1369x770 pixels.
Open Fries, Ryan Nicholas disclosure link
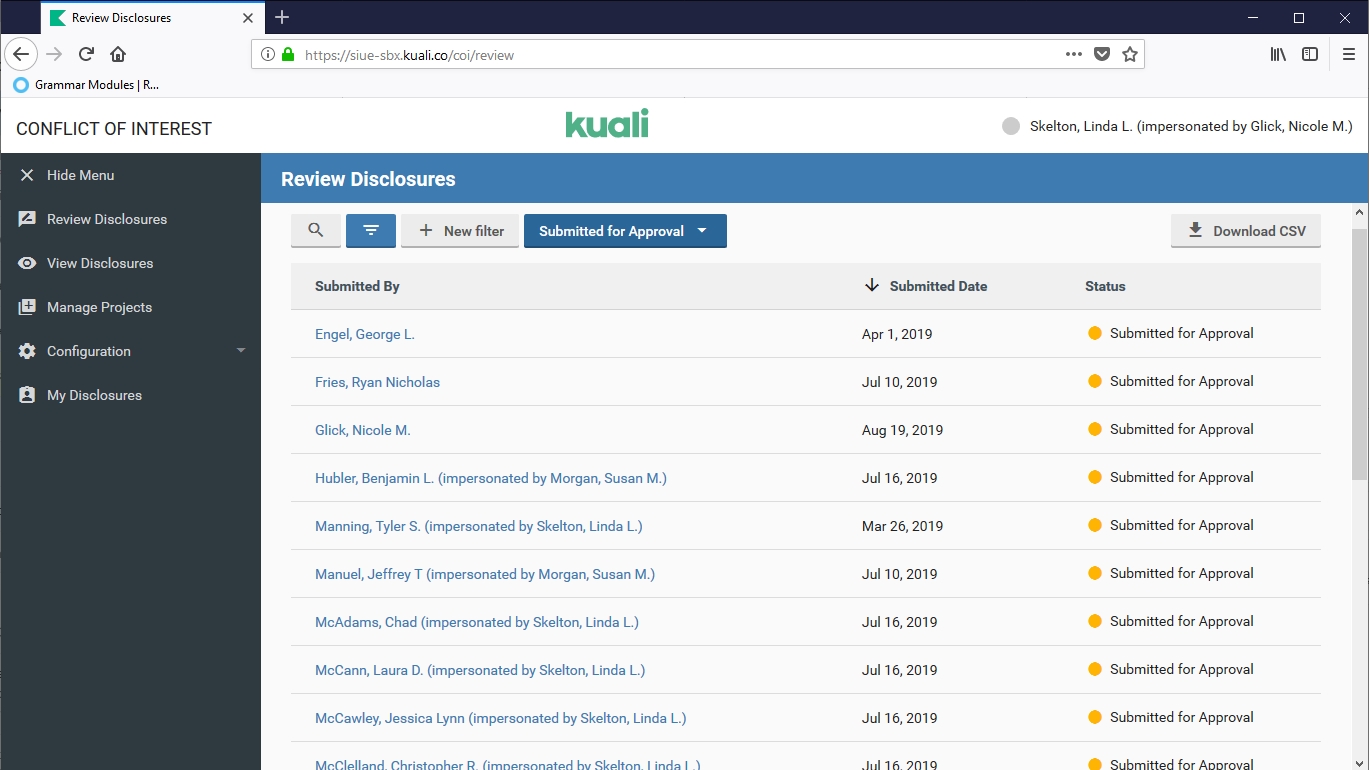(377, 382)
